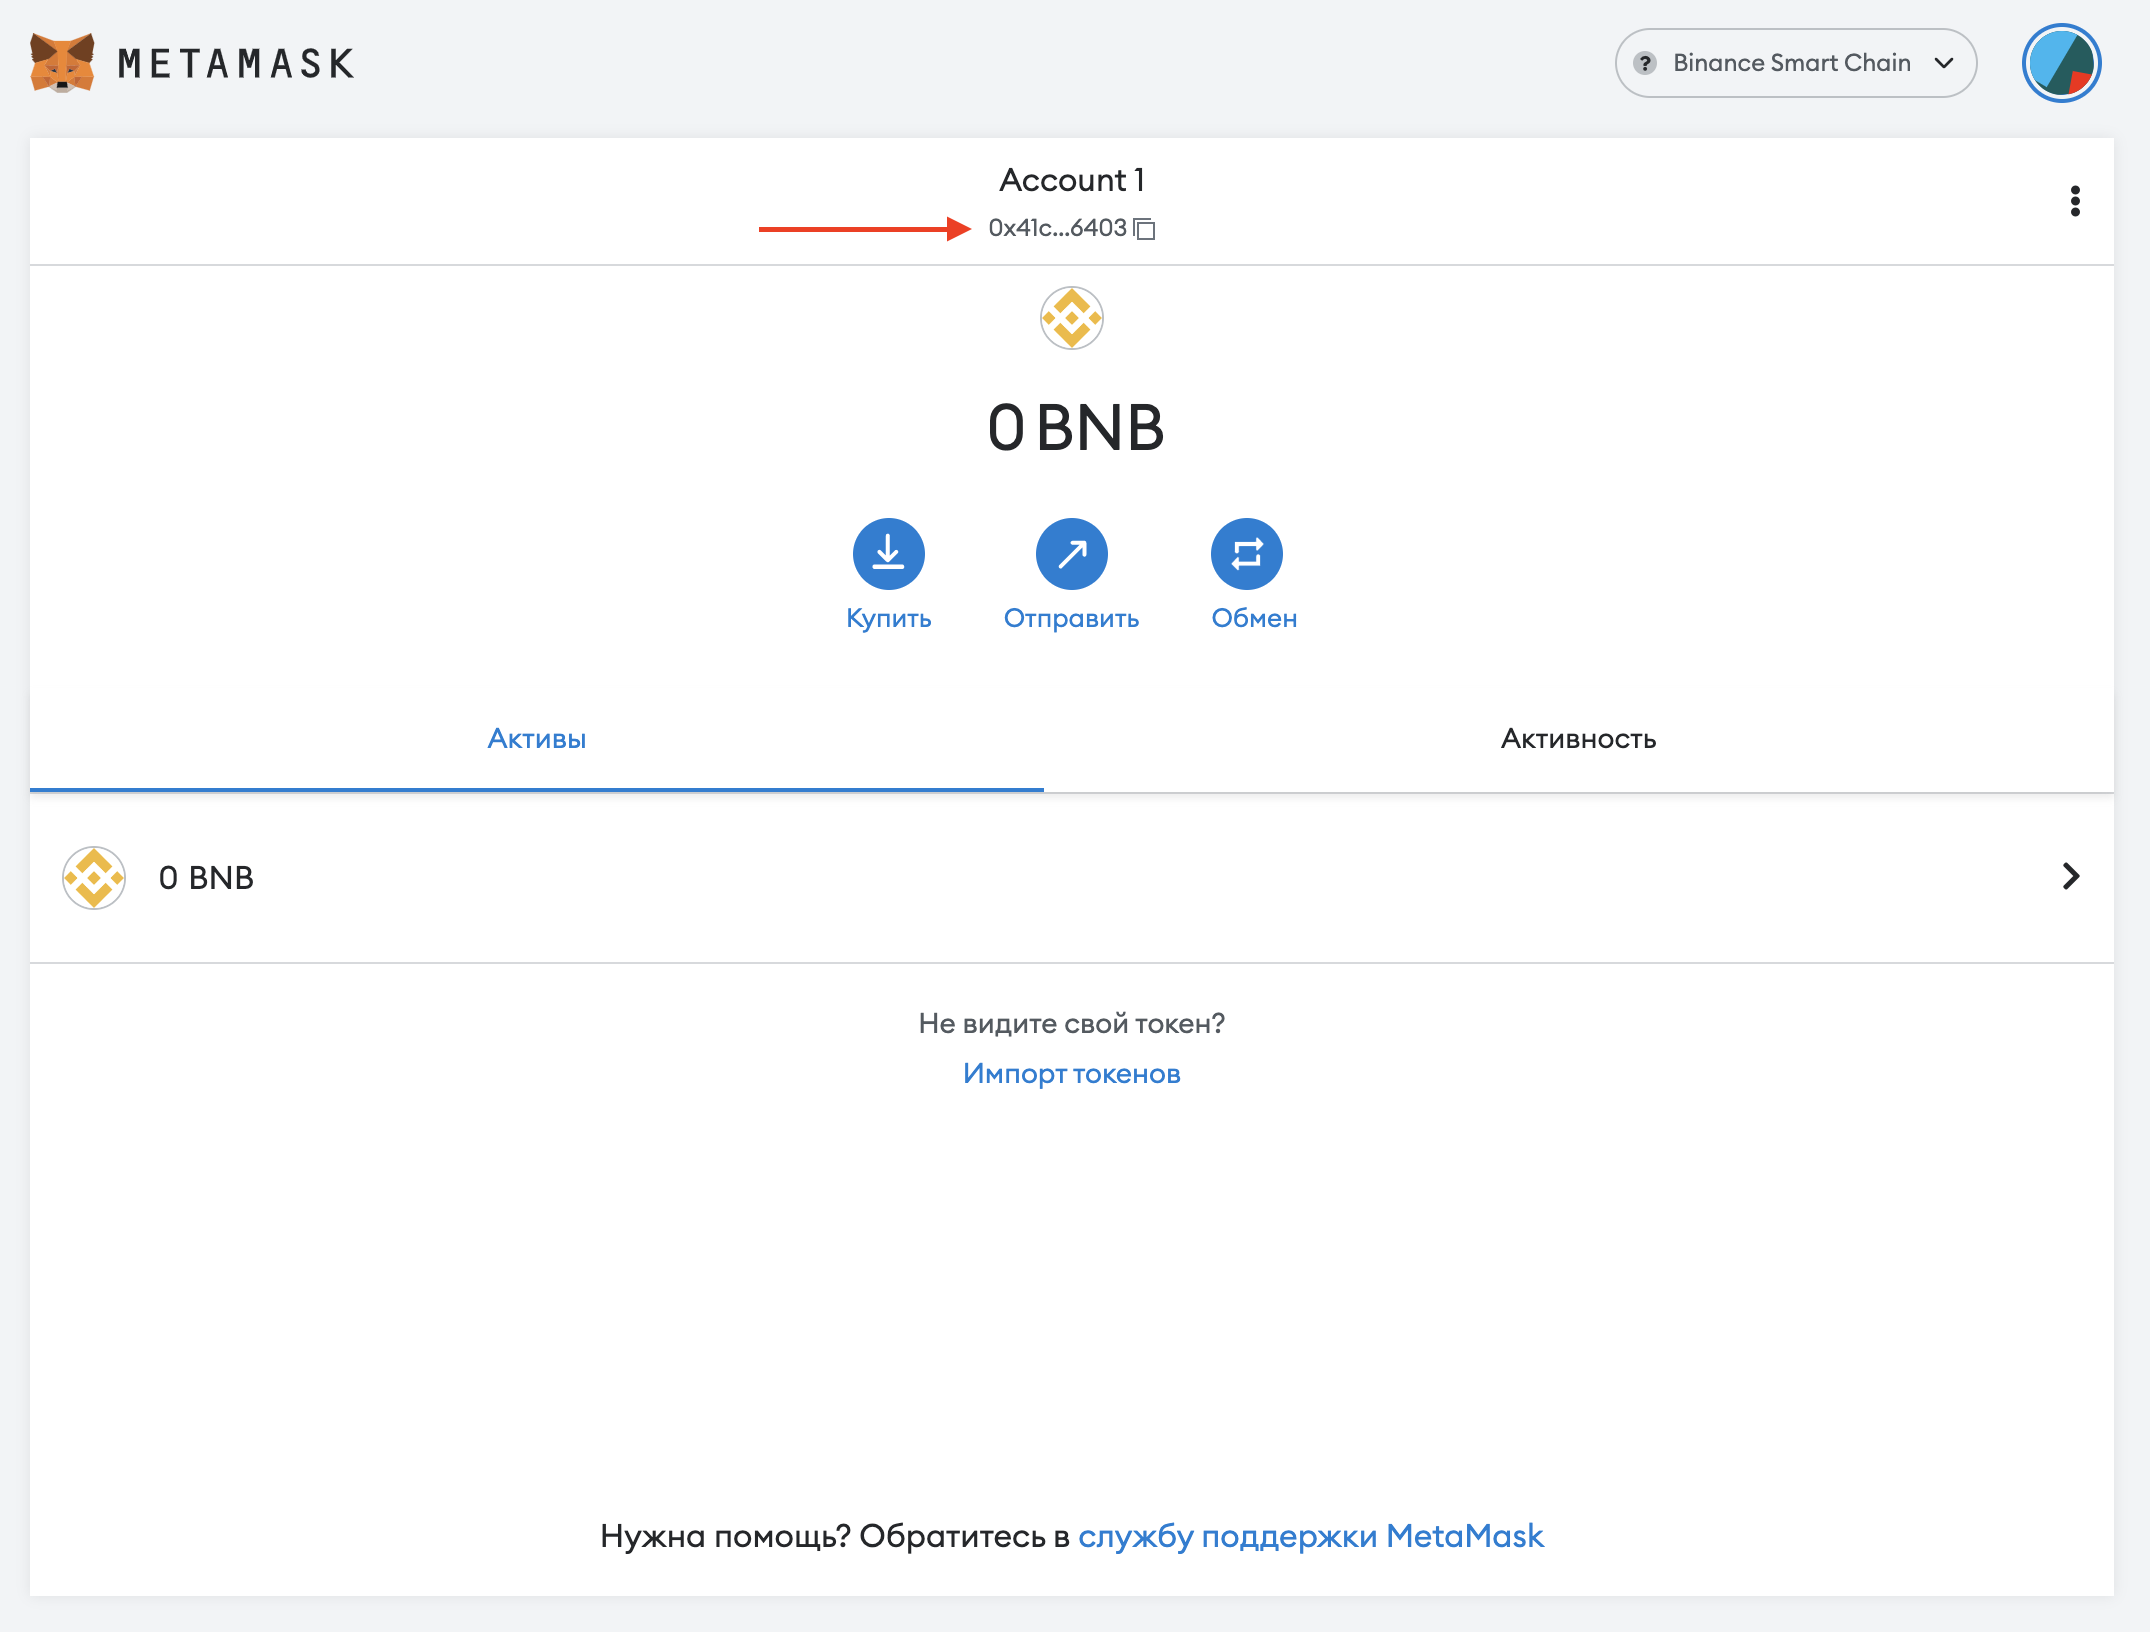Image resolution: width=2150 pixels, height=1632 pixels.
Task: Click the MetaMask fox logo
Action: click(x=62, y=62)
